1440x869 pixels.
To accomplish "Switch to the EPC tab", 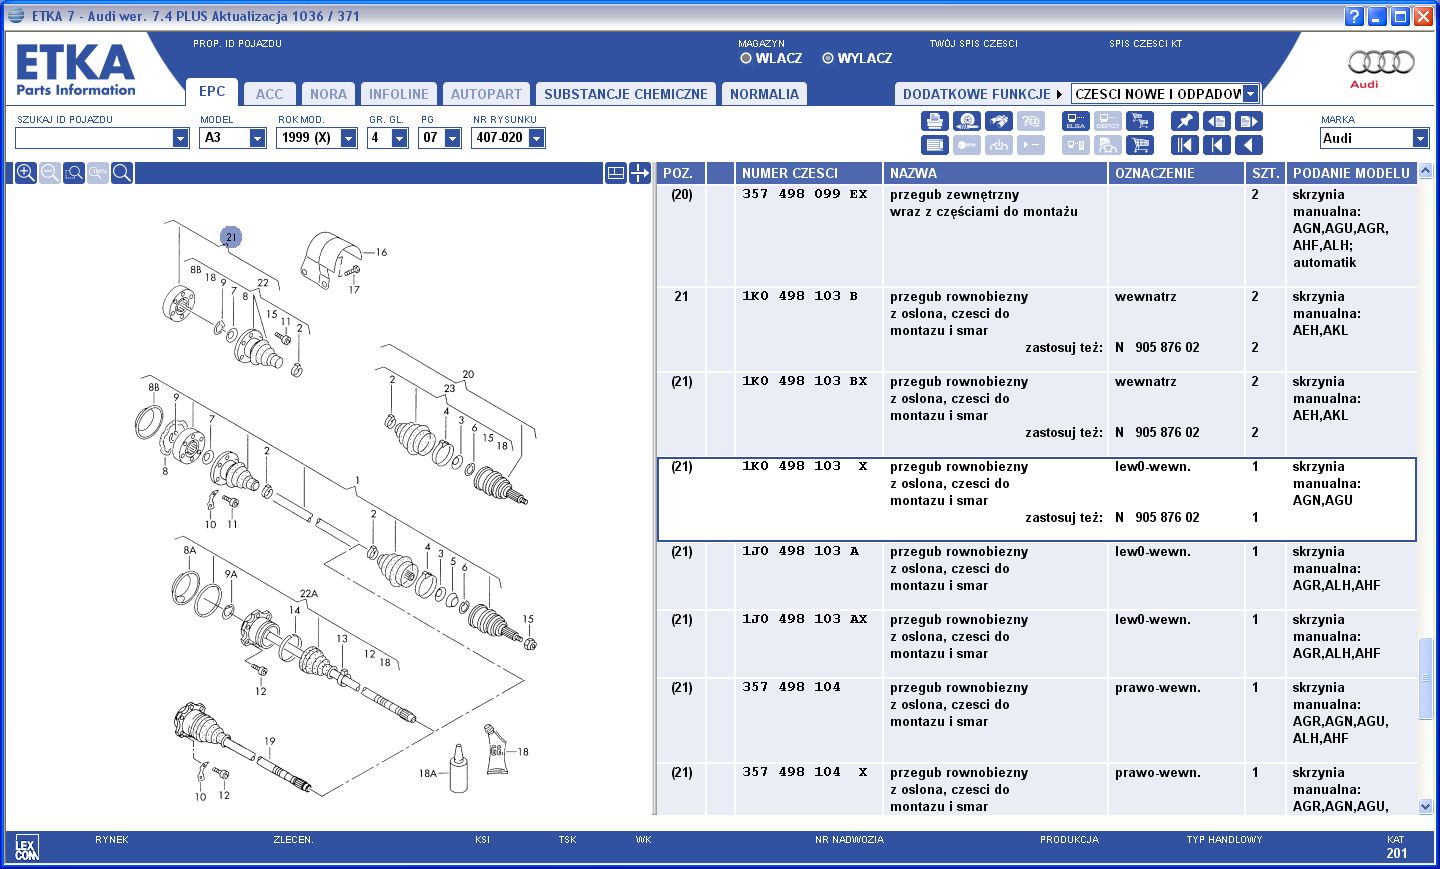I will point(212,91).
